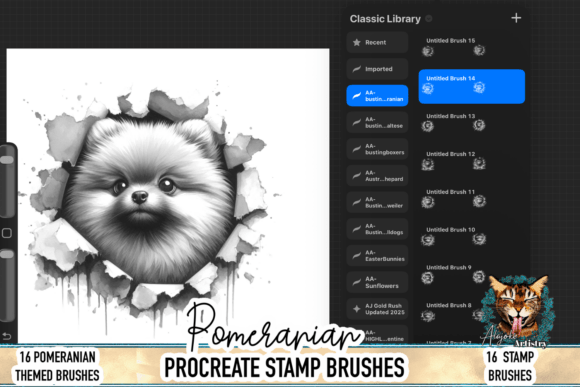
Task: Click the brush opacity slider handle
Action: point(7,254)
